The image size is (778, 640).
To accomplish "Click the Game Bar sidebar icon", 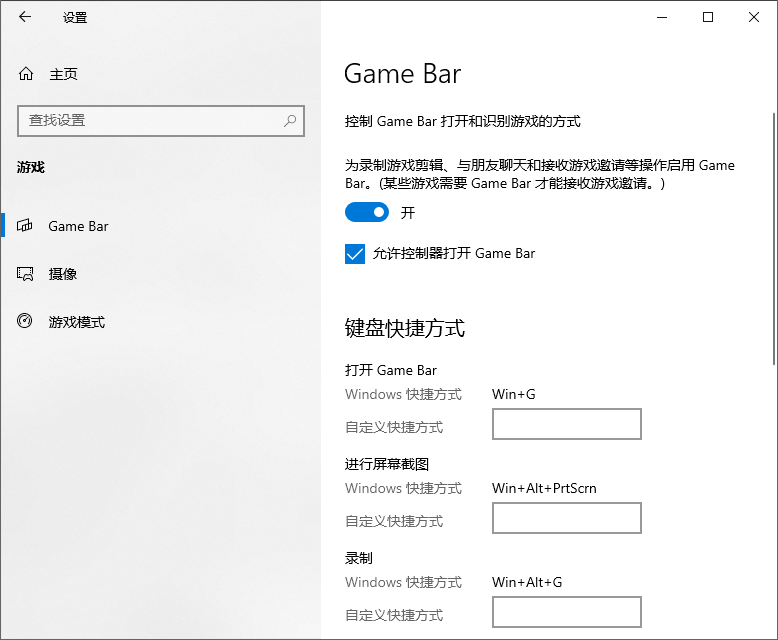I will pyautogui.click(x=24, y=226).
